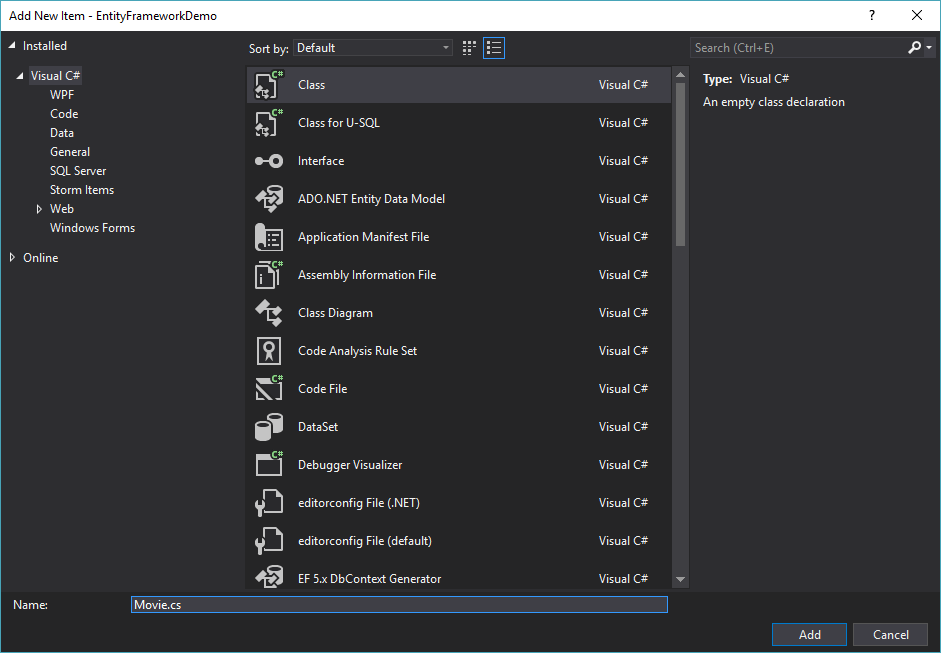Click the template list scroll down arrow
The height and width of the screenshot is (653, 941).
click(x=680, y=579)
